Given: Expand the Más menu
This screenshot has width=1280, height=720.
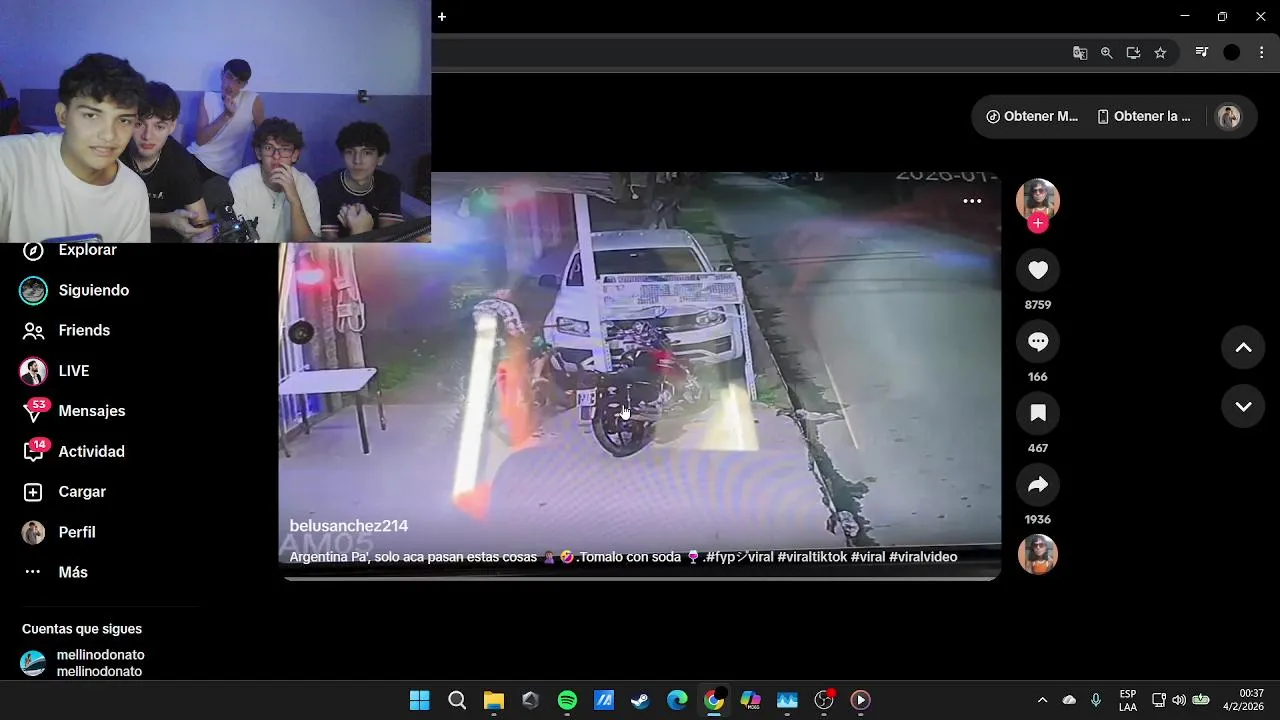Looking at the screenshot, I should pyautogui.click(x=57, y=572).
